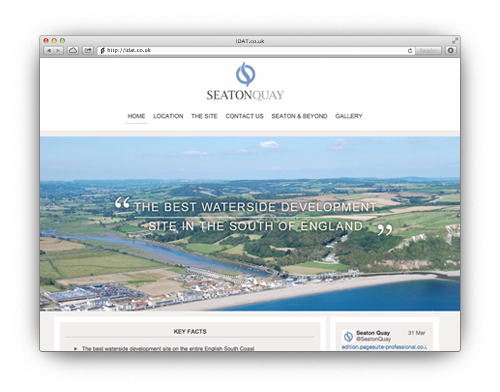Click the SEATONQUAY wordmark
This screenshot has height=392, width=500.
point(245,95)
